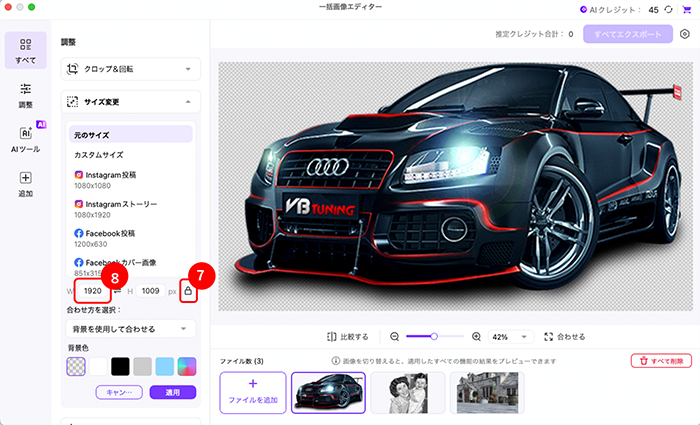700x425 pixels.
Task: Click the car preview image
Action: click(x=455, y=186)
